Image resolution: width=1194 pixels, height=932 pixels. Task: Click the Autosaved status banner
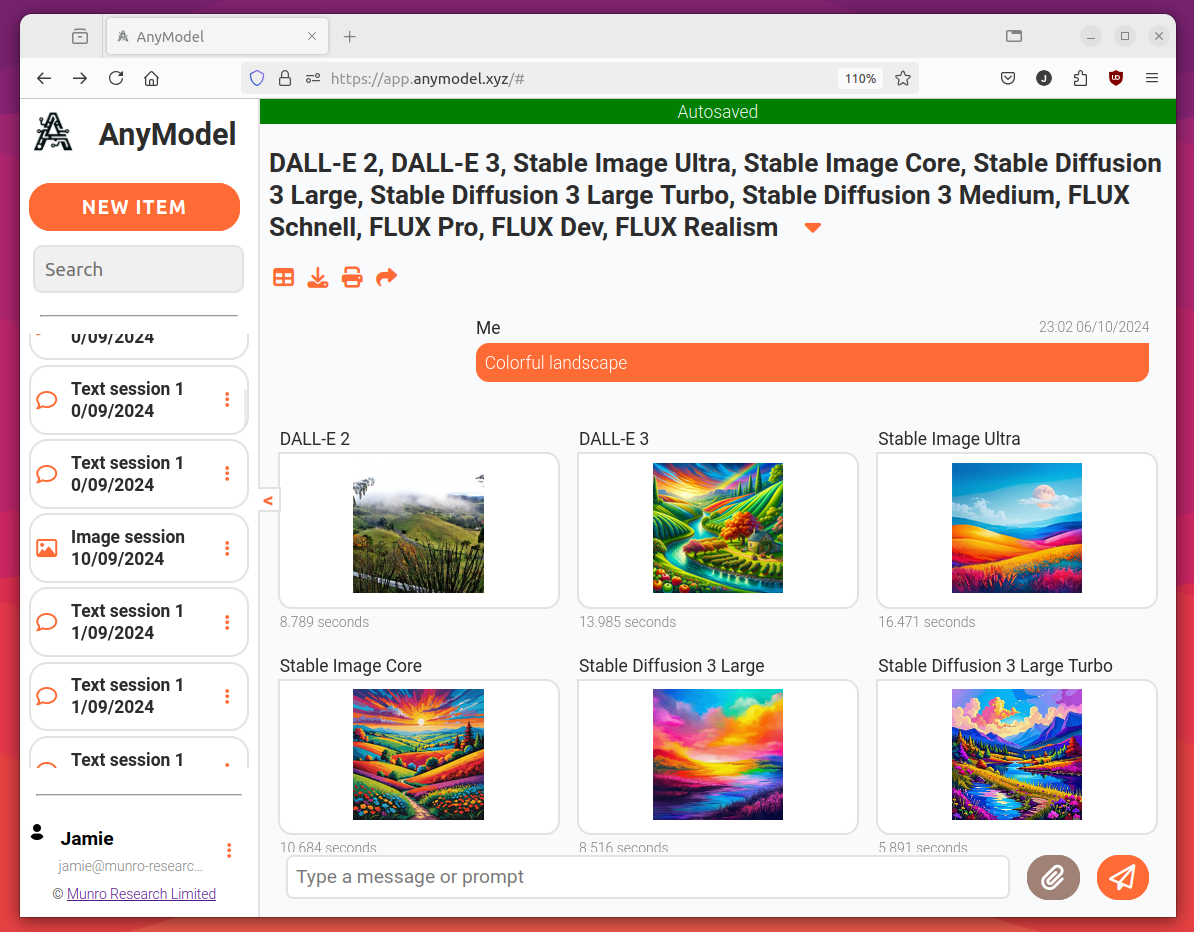(718, 112)
